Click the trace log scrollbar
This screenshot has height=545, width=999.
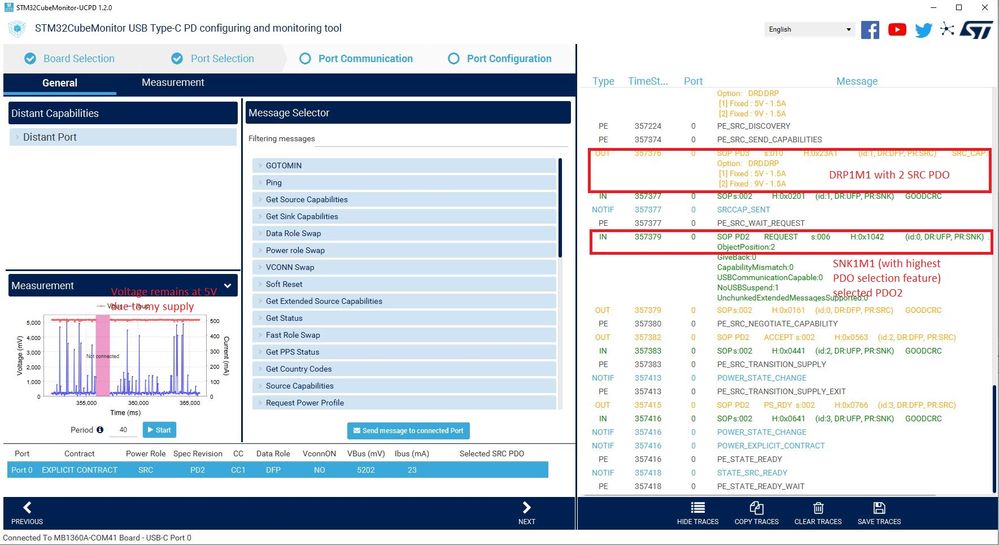pos(994,439)
